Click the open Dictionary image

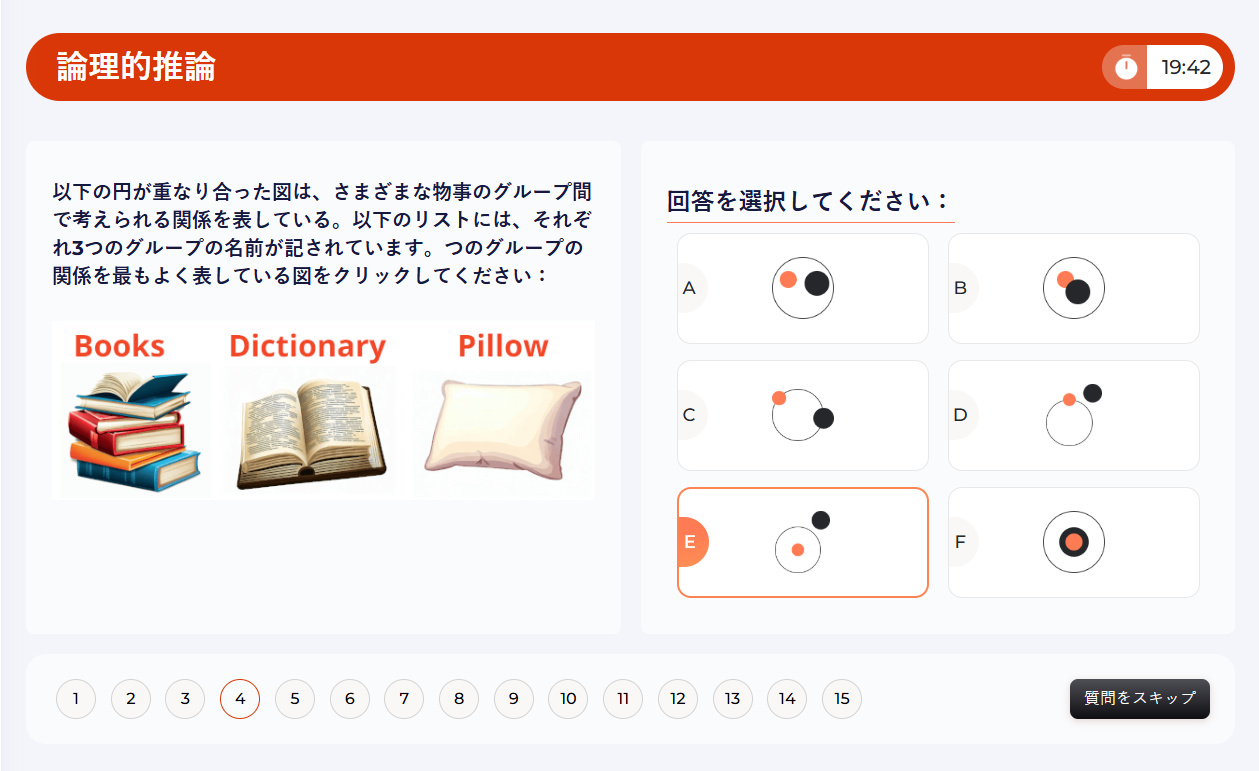click(x=311, y=430)
